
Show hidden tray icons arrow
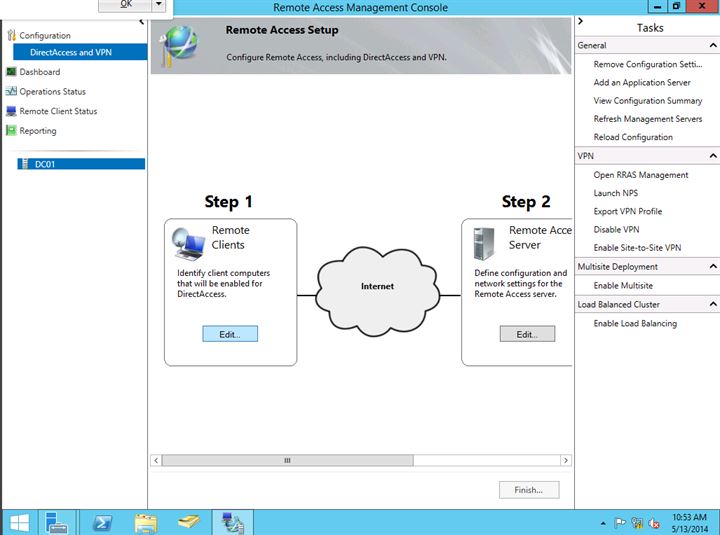[603, 523]
